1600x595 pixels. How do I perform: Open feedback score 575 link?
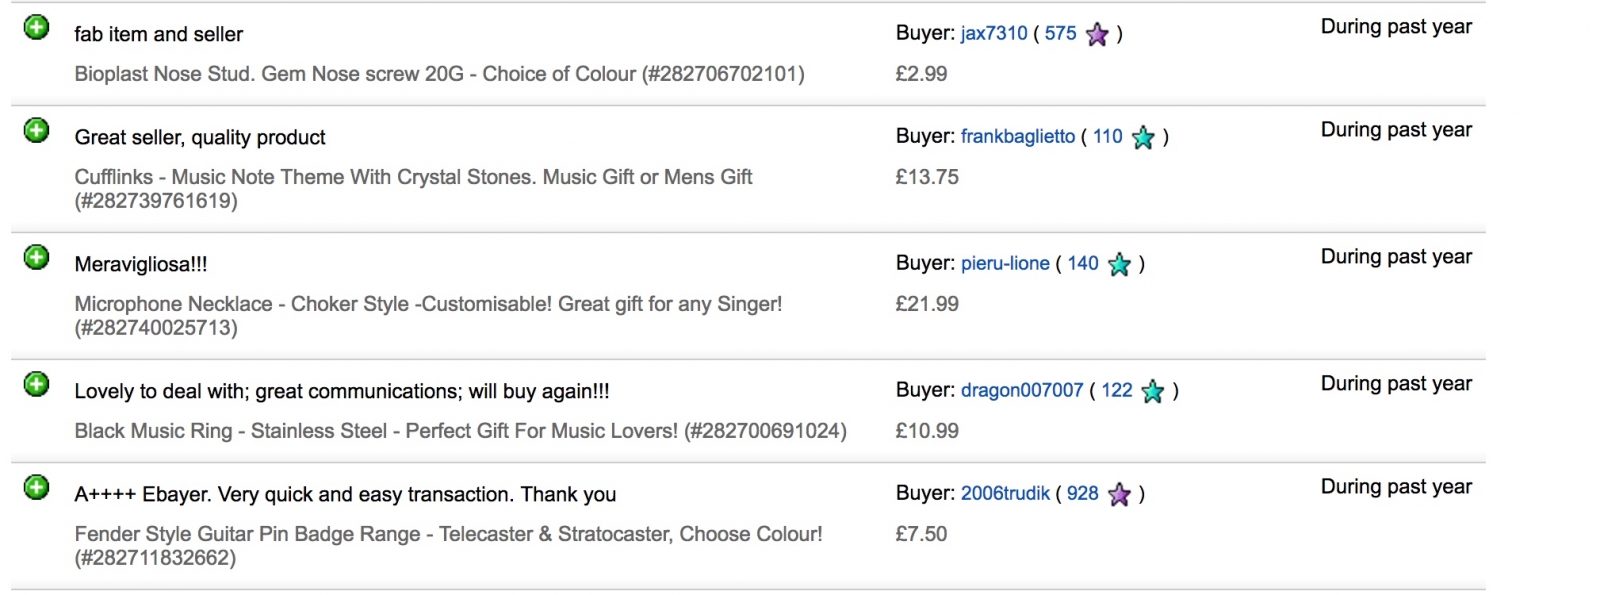coord(1061,33)
